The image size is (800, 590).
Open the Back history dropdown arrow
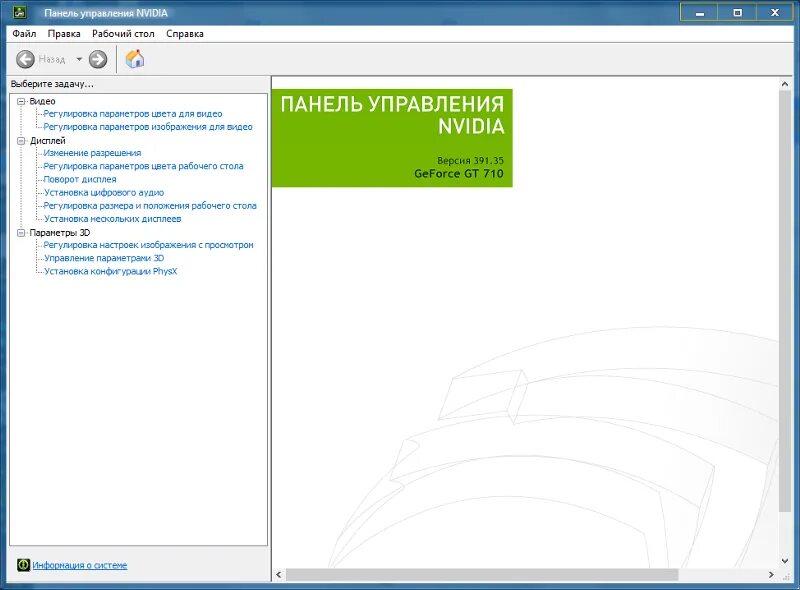tap(79, 59)
